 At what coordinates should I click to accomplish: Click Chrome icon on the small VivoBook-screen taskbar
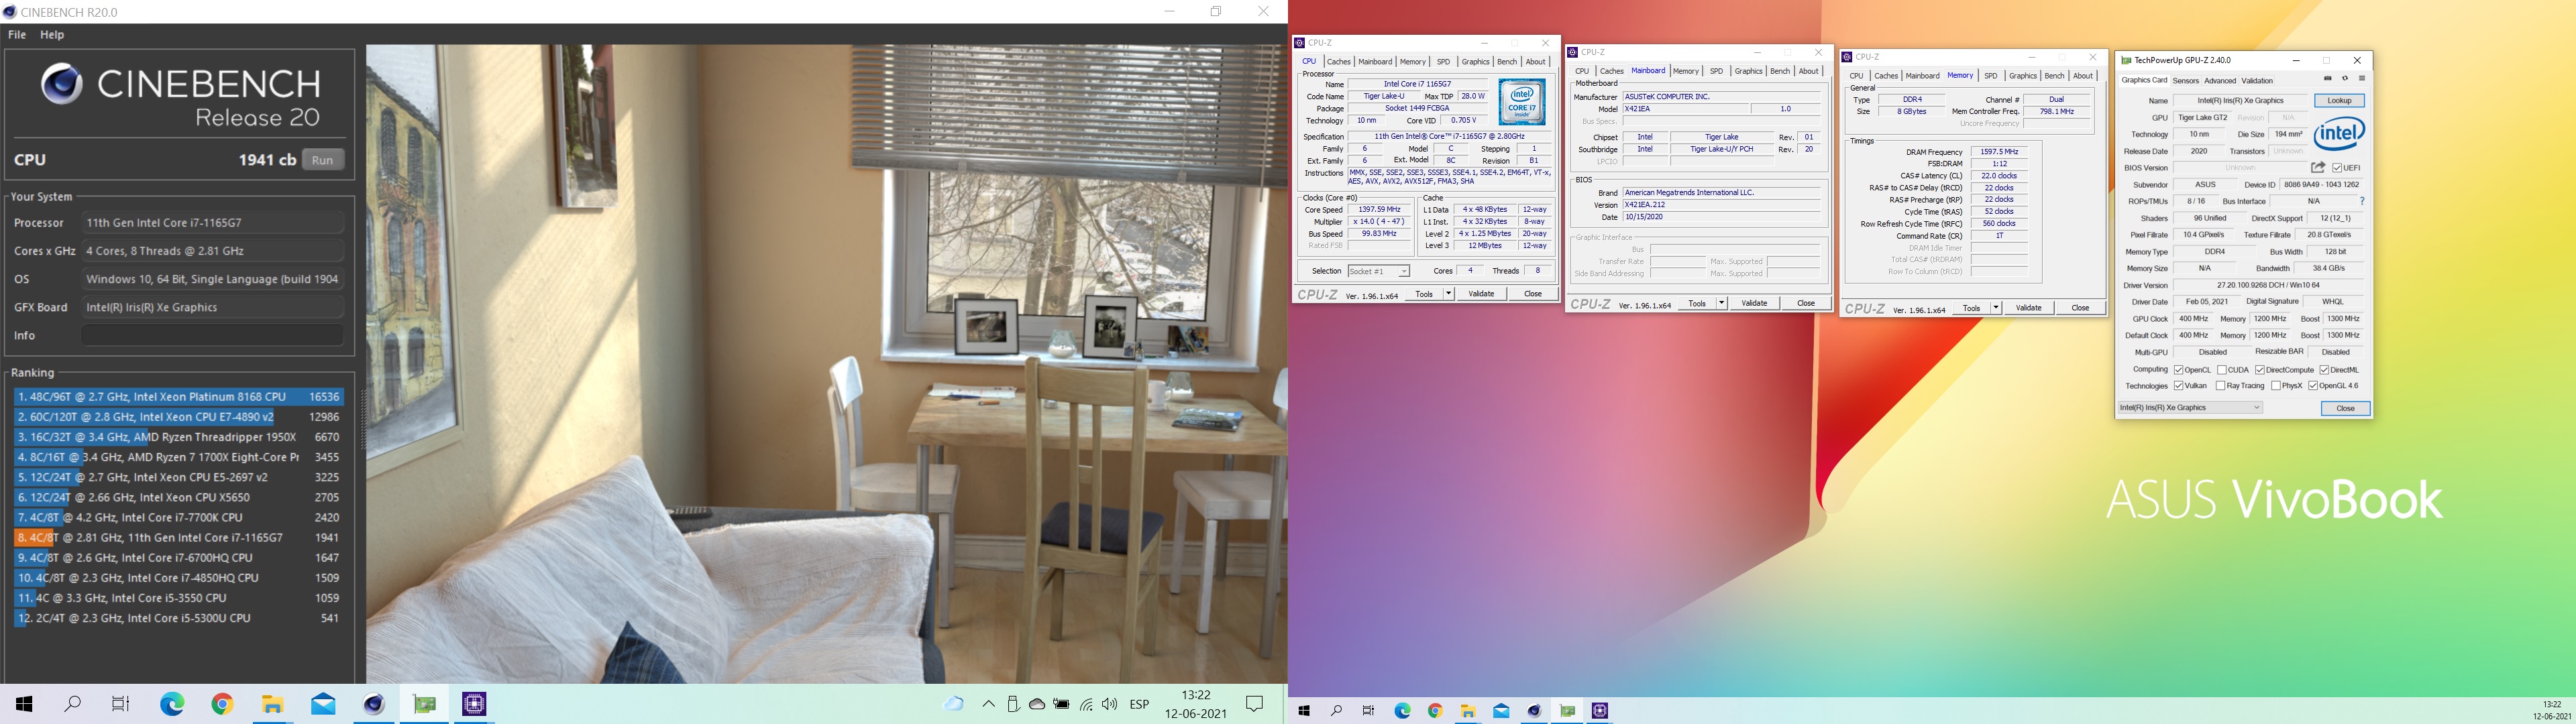(x=1435, y=711)
